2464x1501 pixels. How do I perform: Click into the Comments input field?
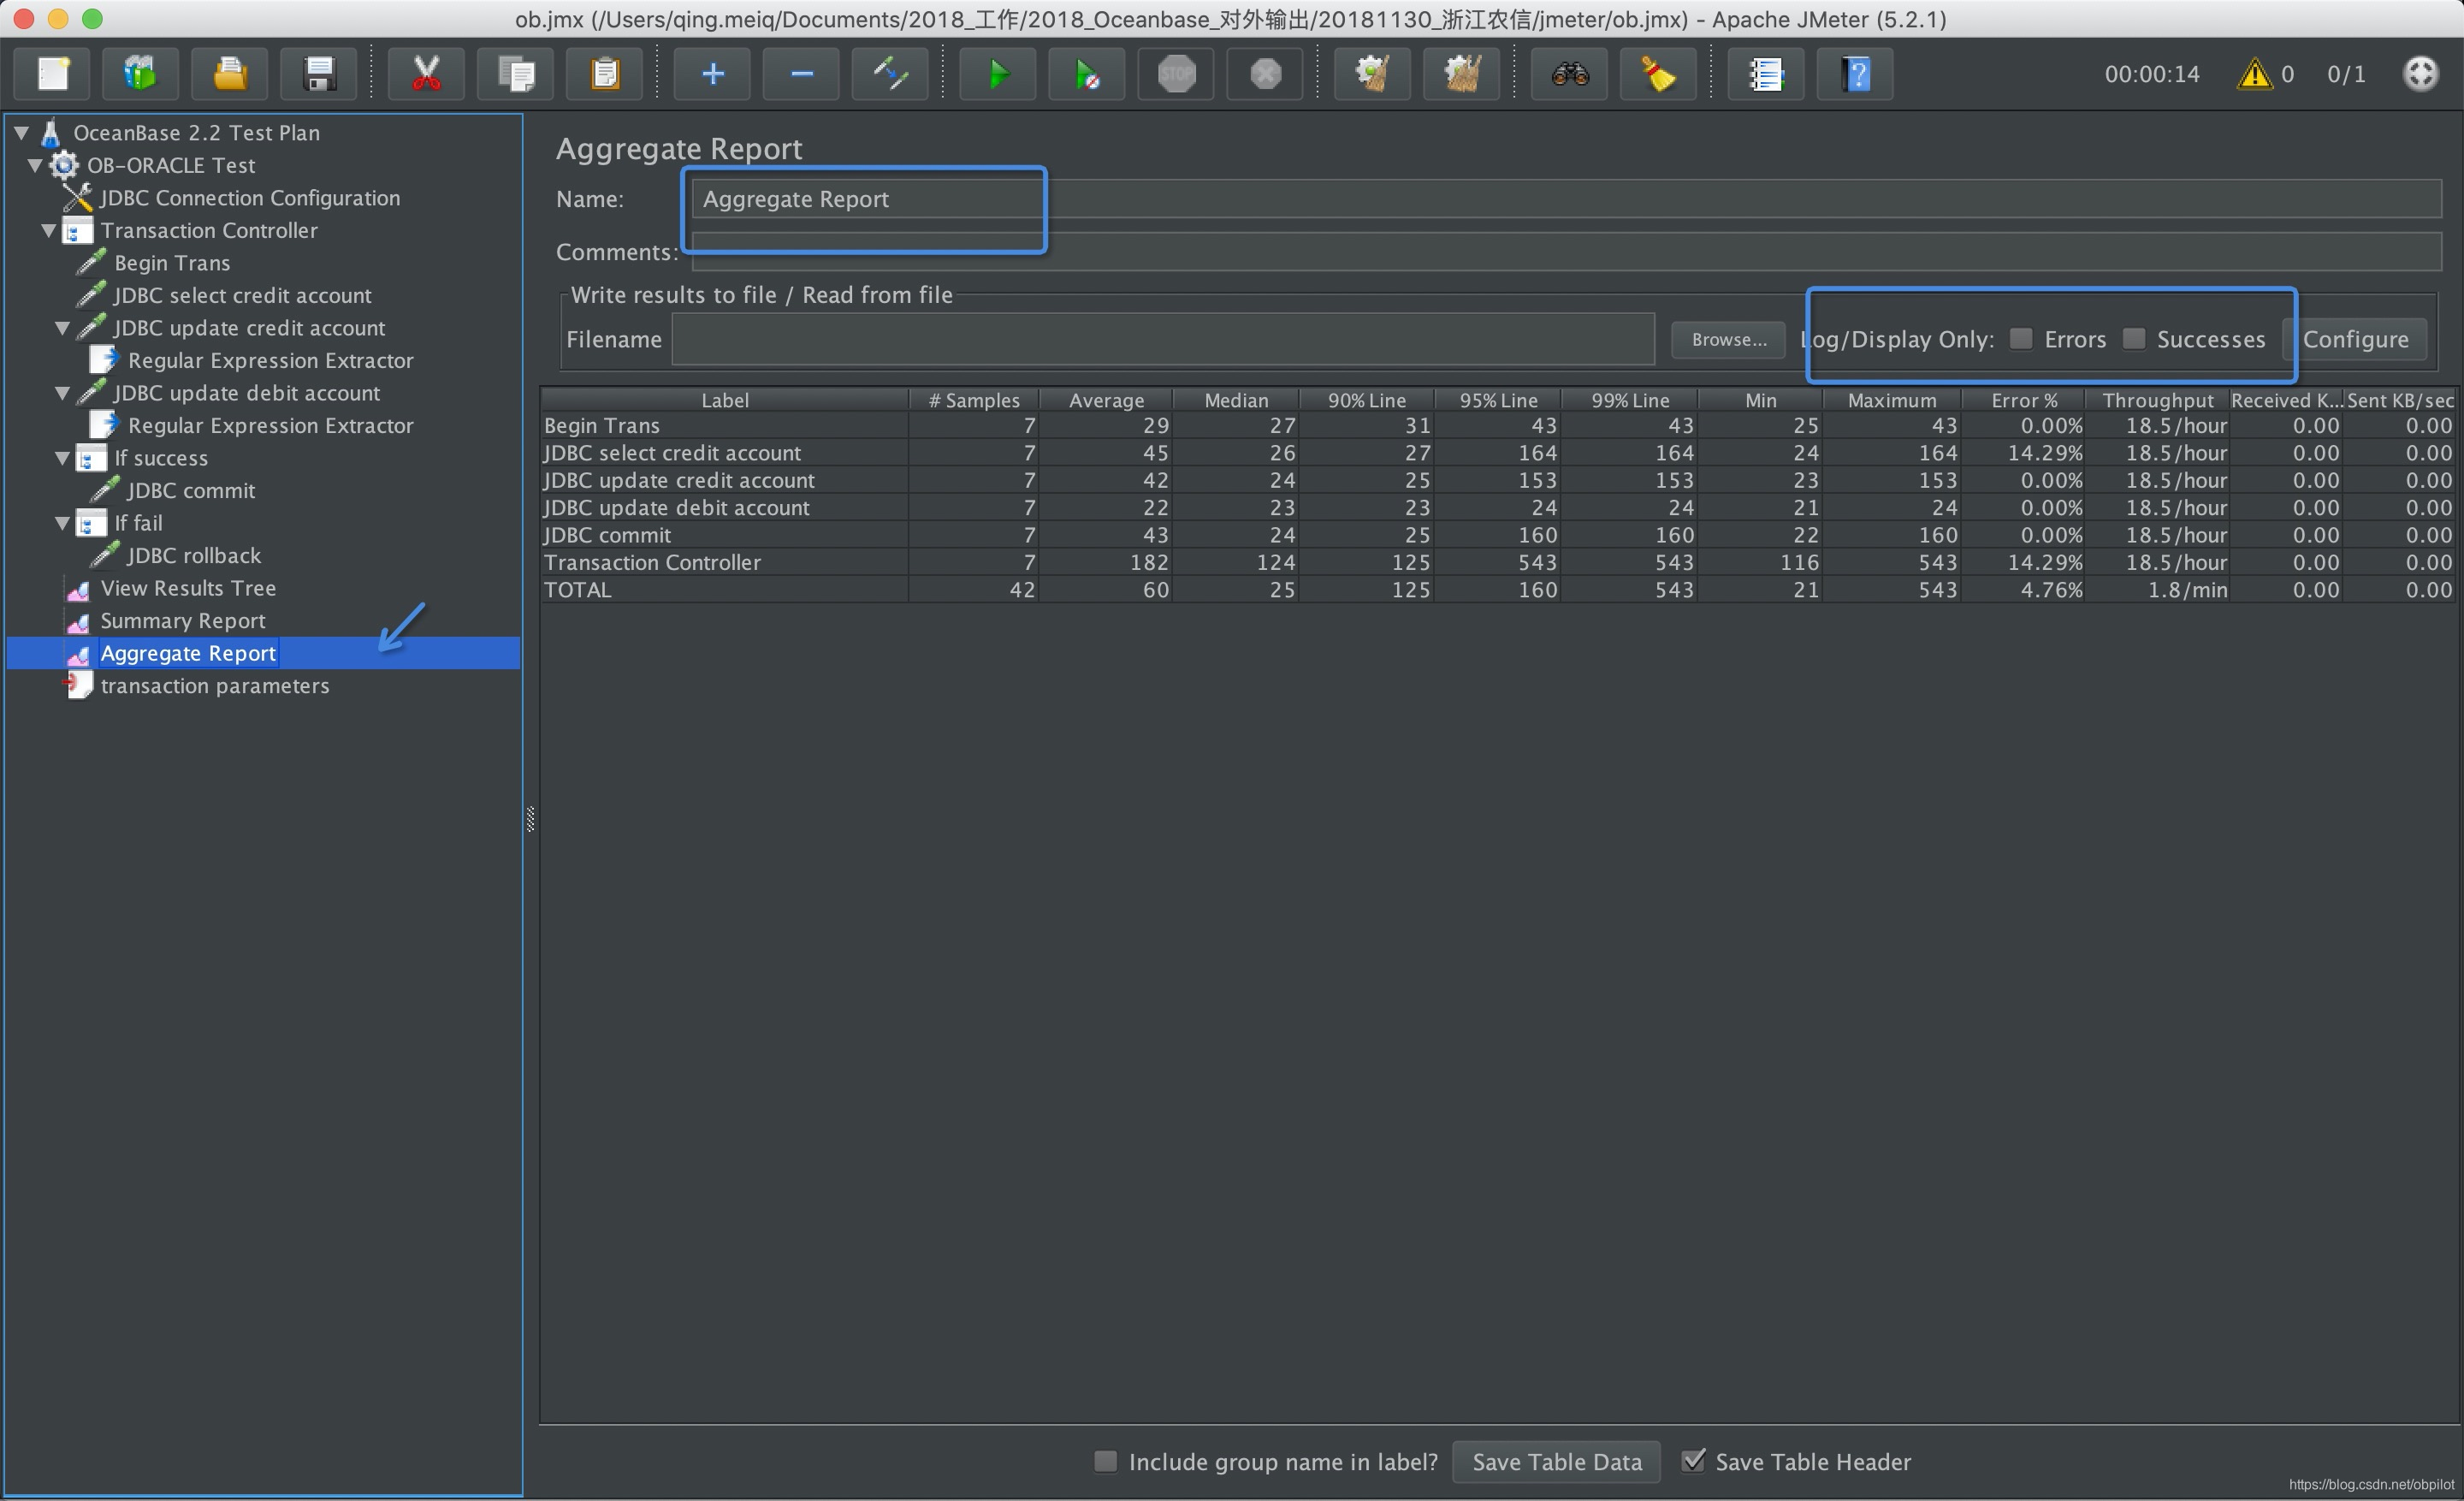pyautogui.click(x=1566, y=251)
